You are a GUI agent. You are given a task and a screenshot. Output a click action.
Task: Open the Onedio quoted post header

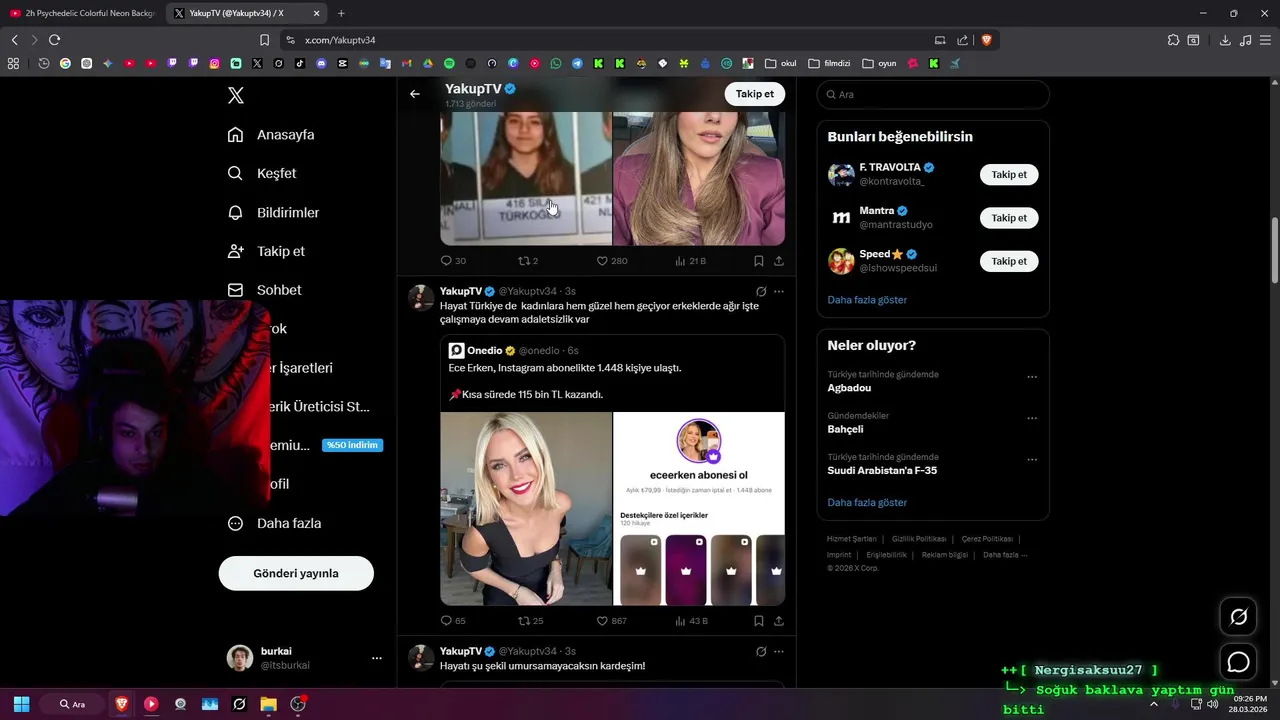(x=513, y=351)
